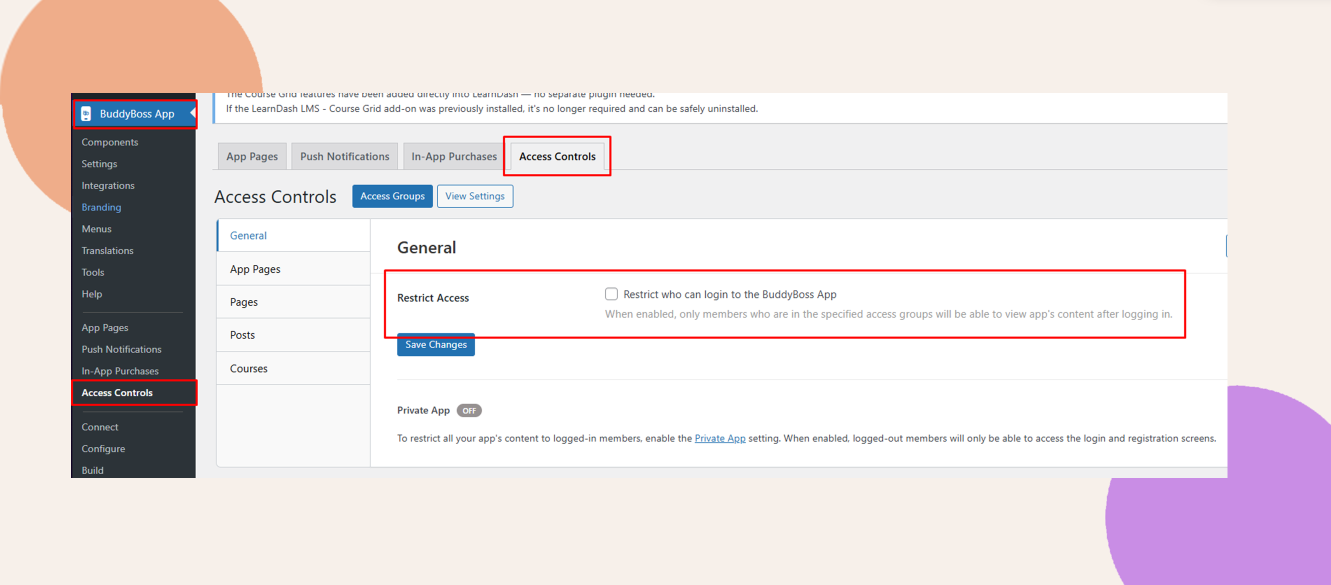Open Build sidebar item

tap(93, 470)
